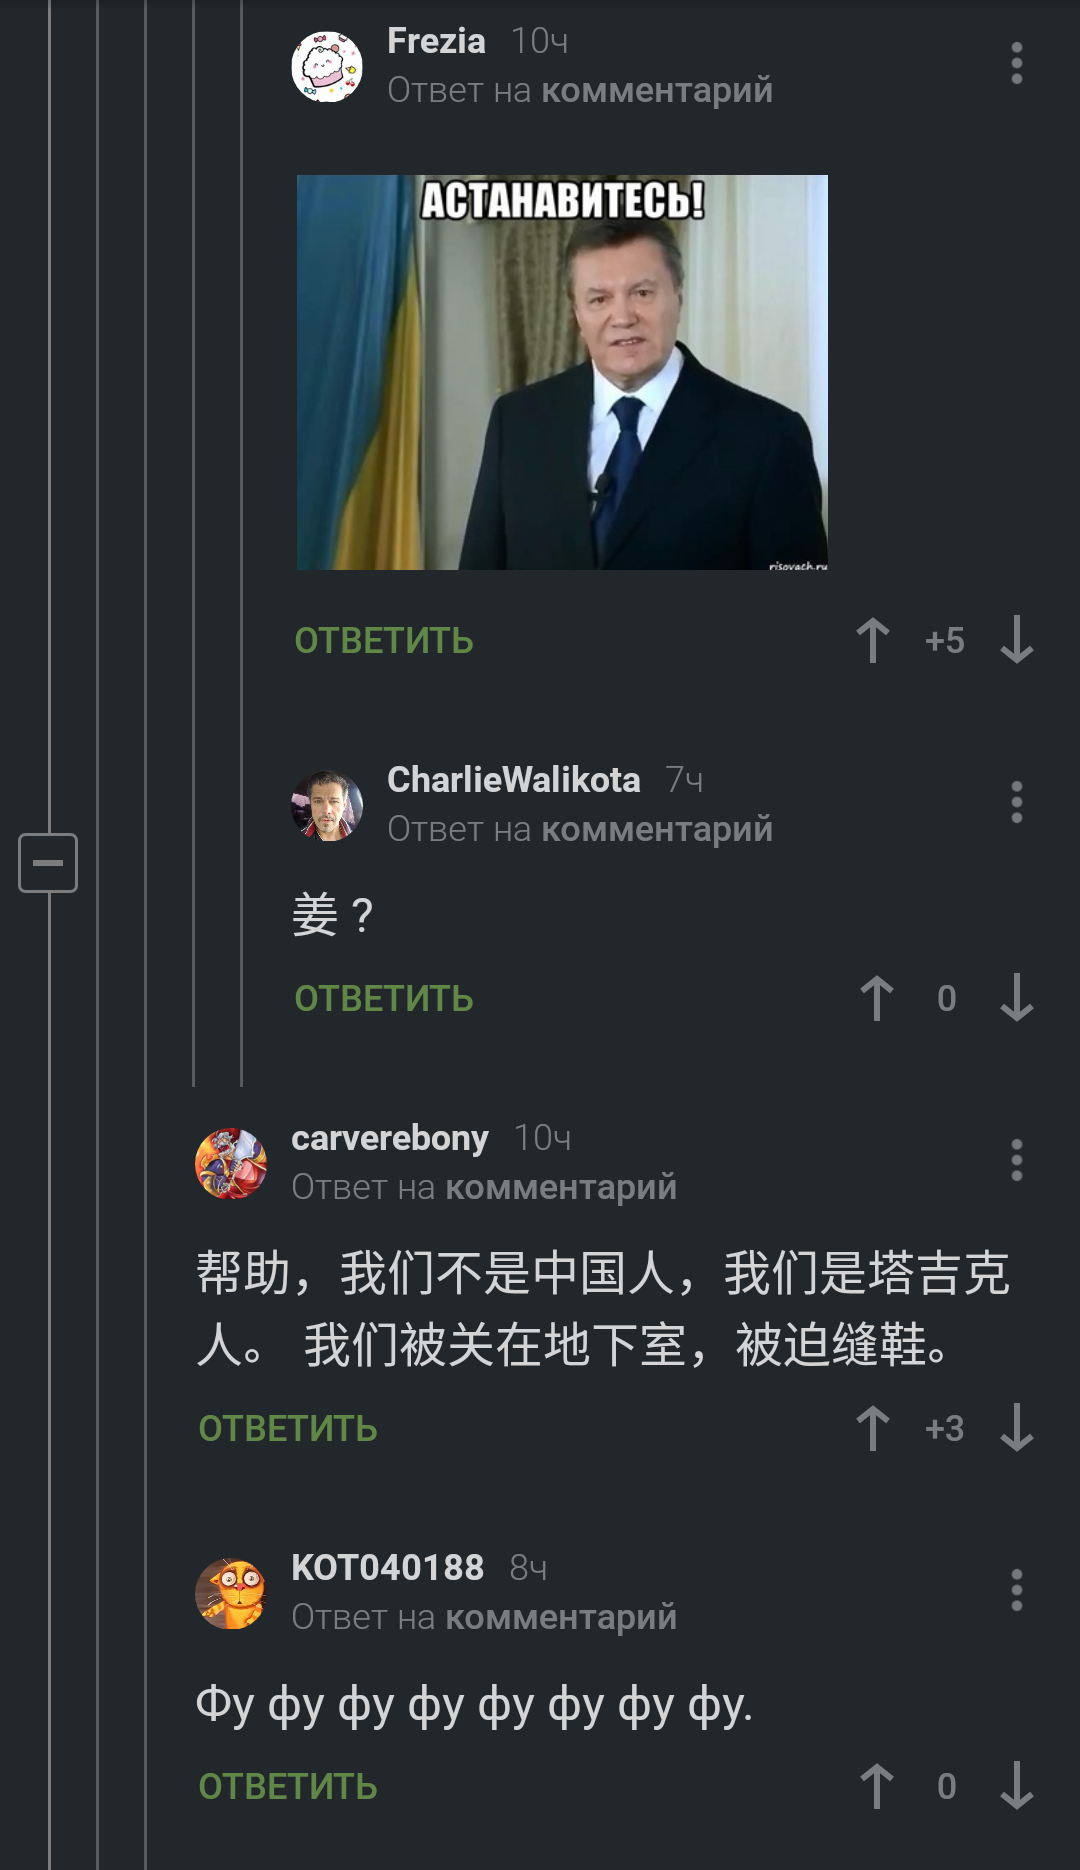Reply to Frezia's comment via ОТВЕТИТЬ
Screen dimensions: 1080x1870
click(384, 641)
